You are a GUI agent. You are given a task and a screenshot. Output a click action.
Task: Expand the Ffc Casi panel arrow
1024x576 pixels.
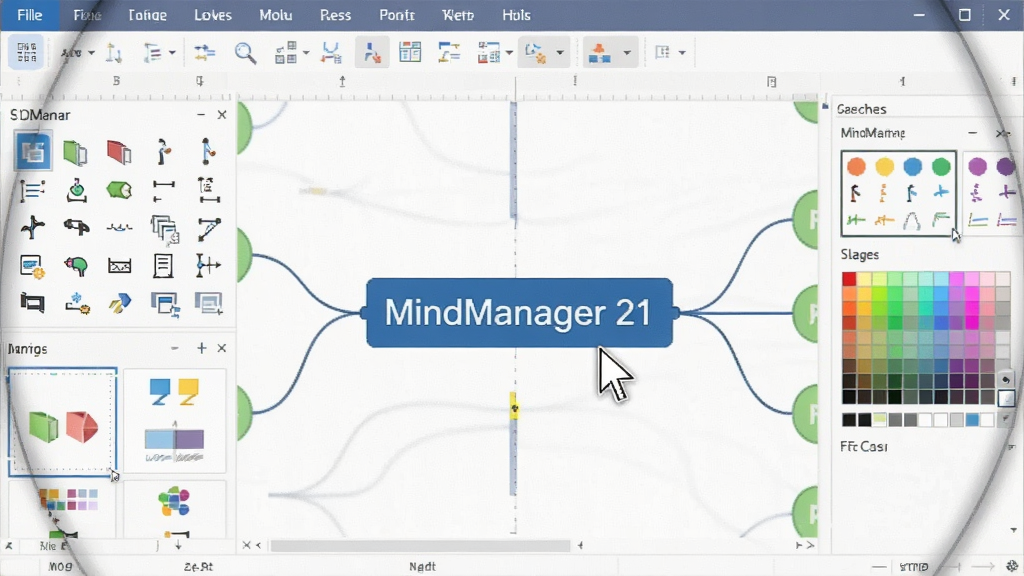click(x=1012, y=447)
